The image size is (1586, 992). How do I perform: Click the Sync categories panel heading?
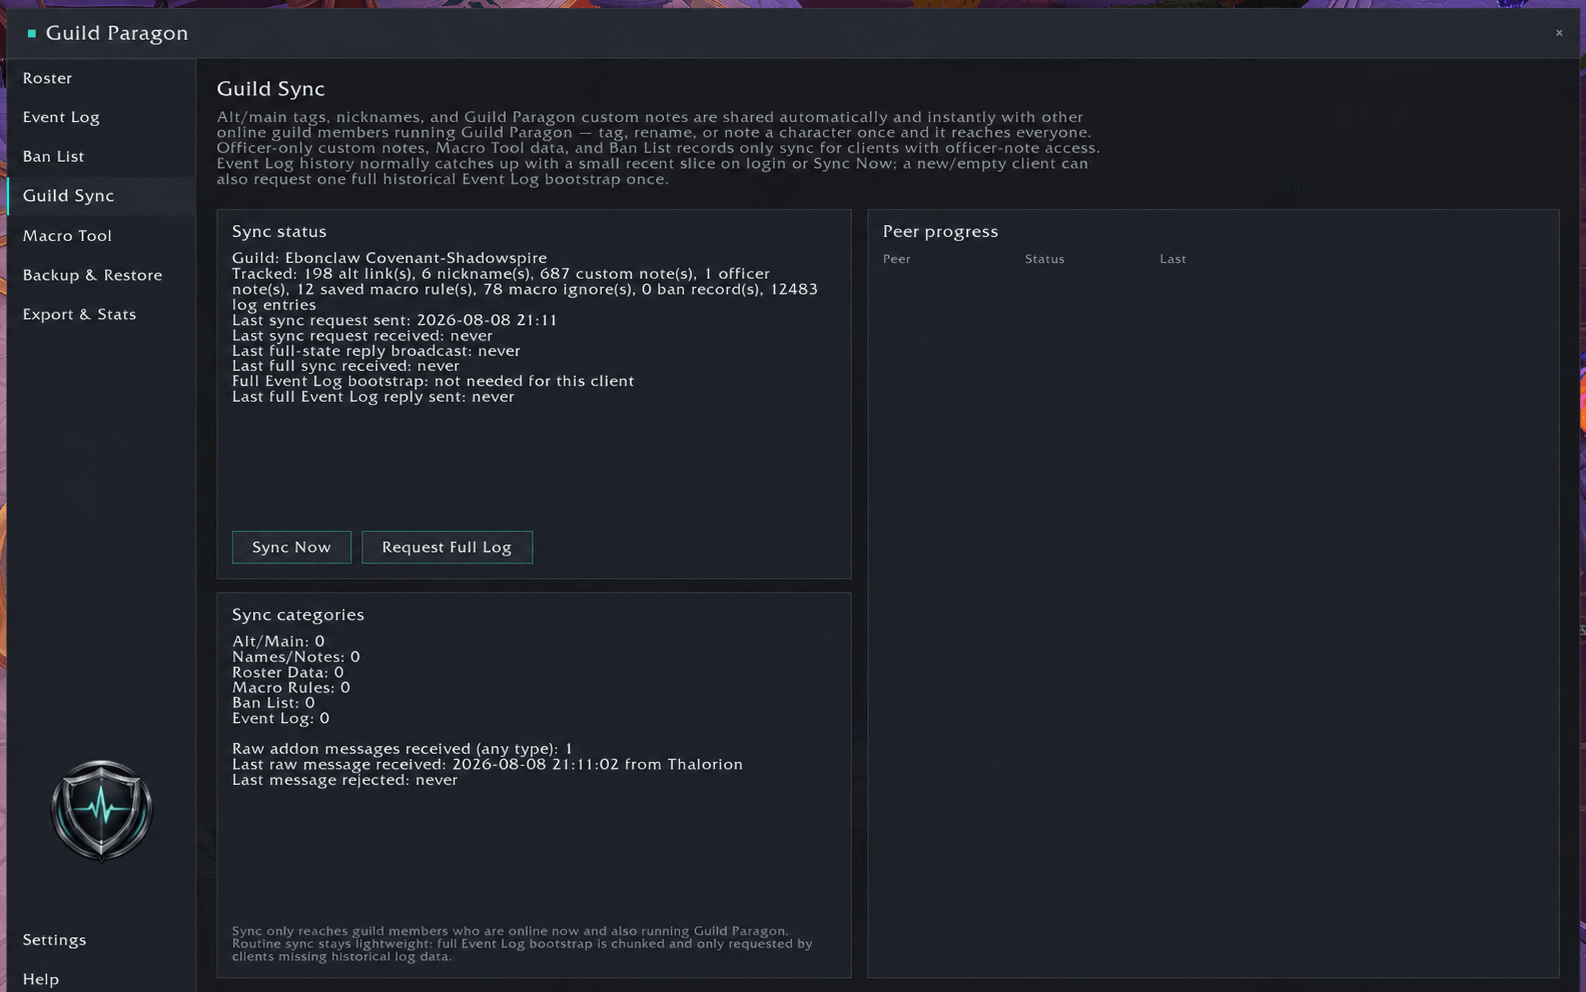coord(298,615)
